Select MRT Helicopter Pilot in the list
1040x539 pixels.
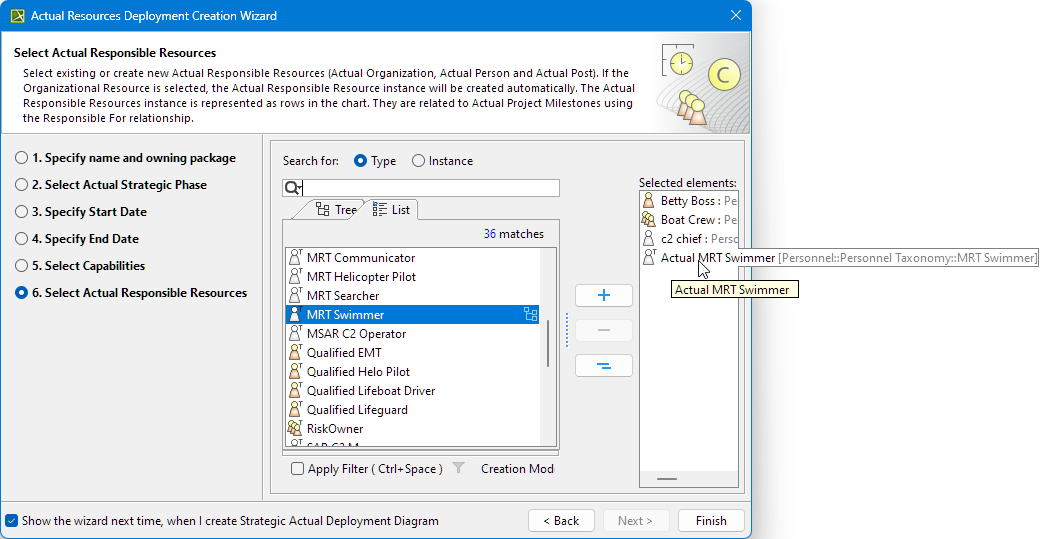360,277
